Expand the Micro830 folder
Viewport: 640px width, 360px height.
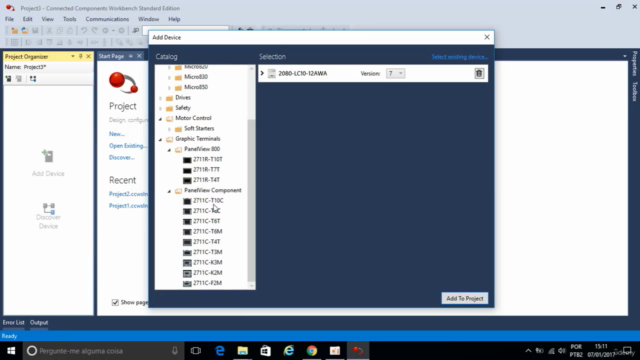(x=169, y=77)
